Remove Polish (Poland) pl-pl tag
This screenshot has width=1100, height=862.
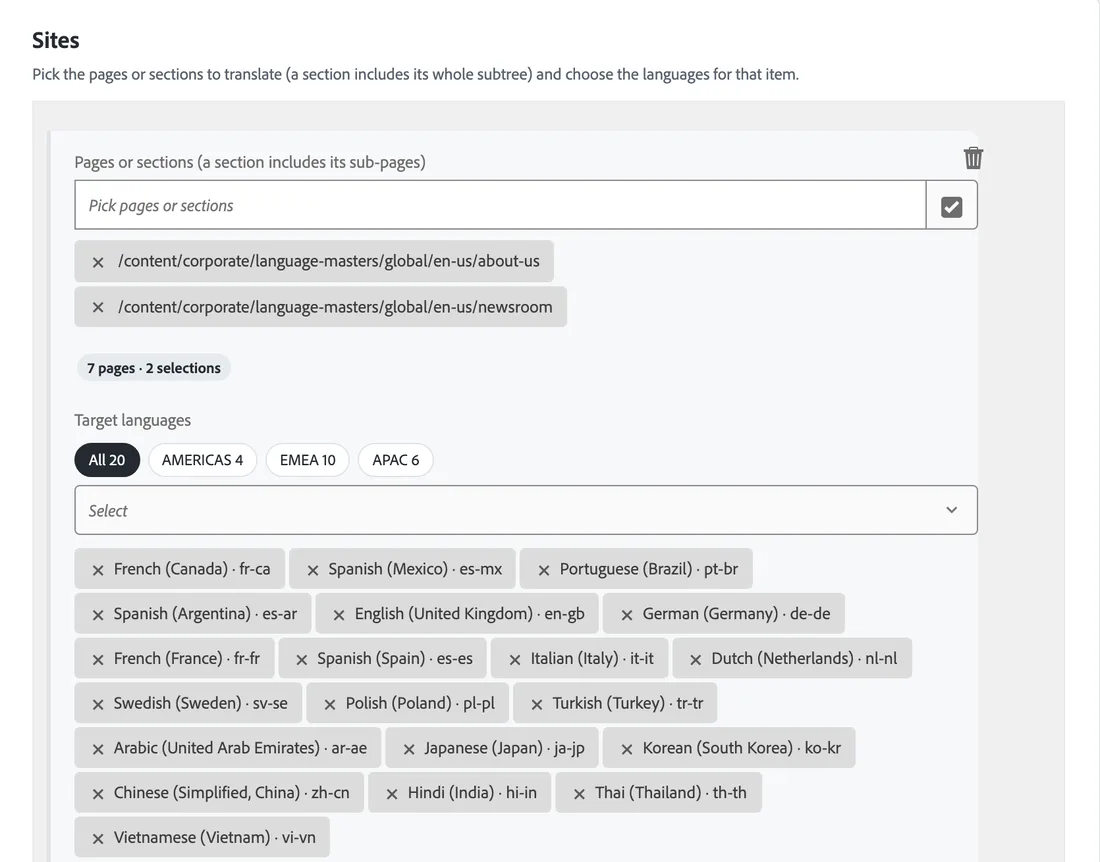(x=330, y=705)
